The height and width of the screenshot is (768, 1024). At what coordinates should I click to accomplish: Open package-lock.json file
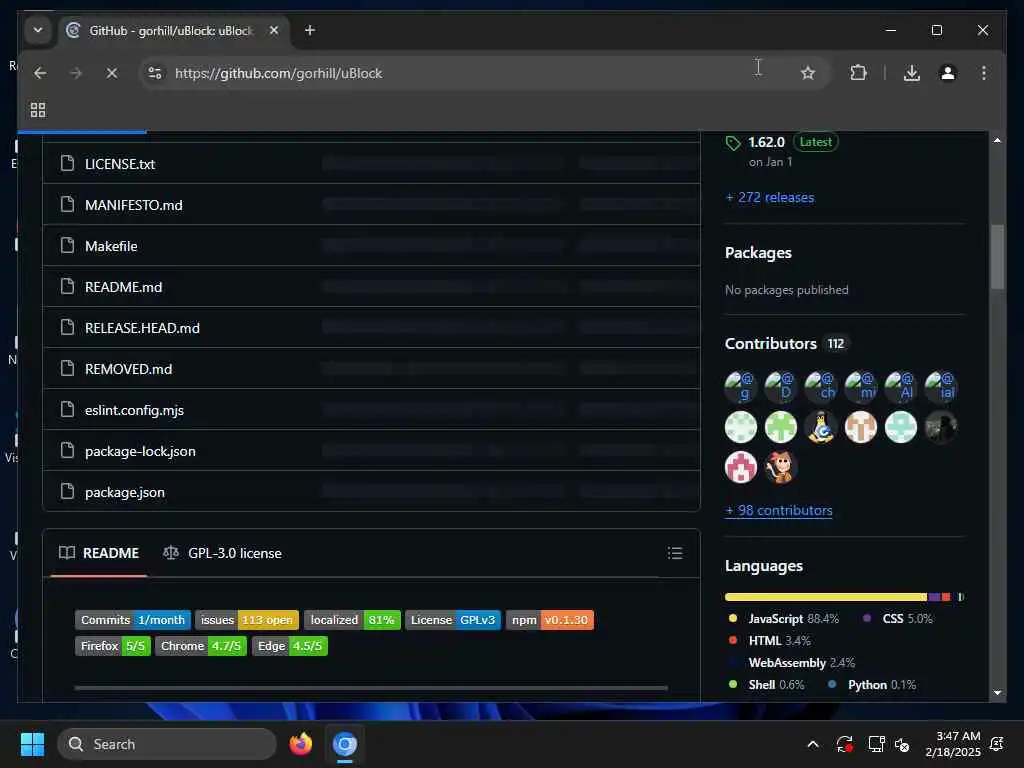(x=140, y=452)
